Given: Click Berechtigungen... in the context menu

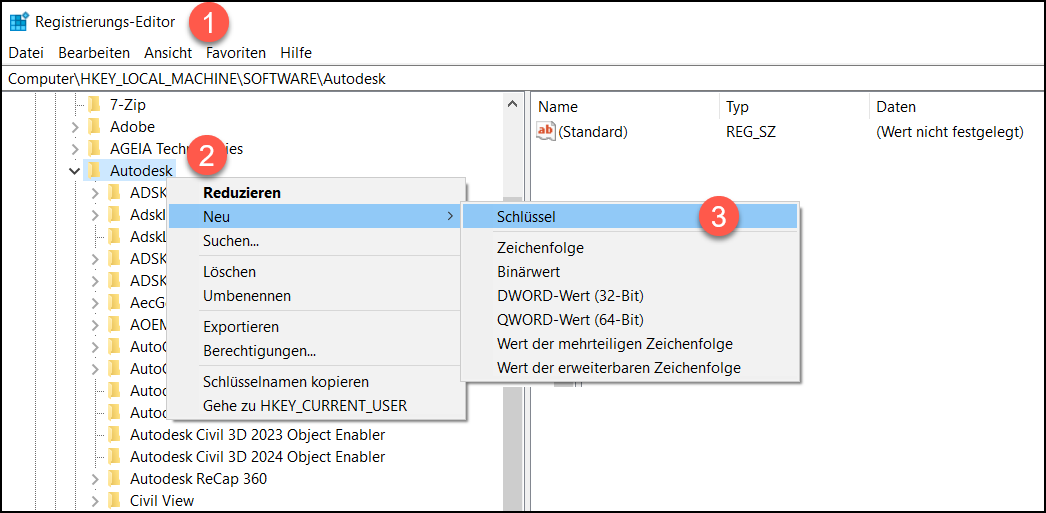Looking at the screenshot, I should click(259, 351).
